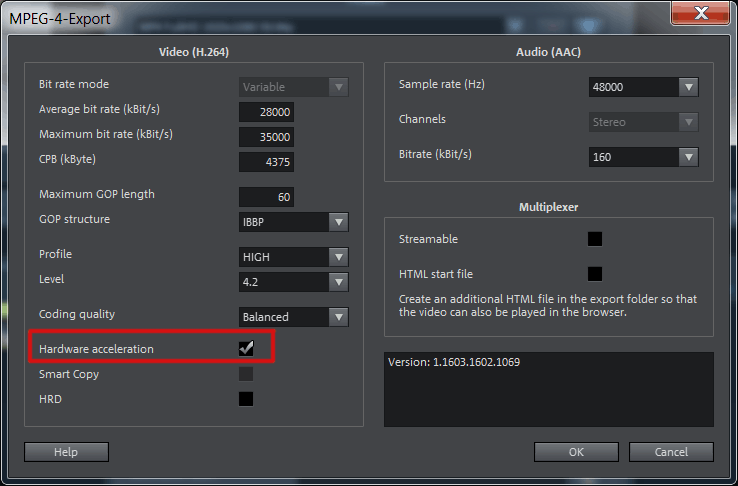Viewport: 738px width, 486px height.
Task: Click the Video (H.264) heading
Action: tap(194, 52)
